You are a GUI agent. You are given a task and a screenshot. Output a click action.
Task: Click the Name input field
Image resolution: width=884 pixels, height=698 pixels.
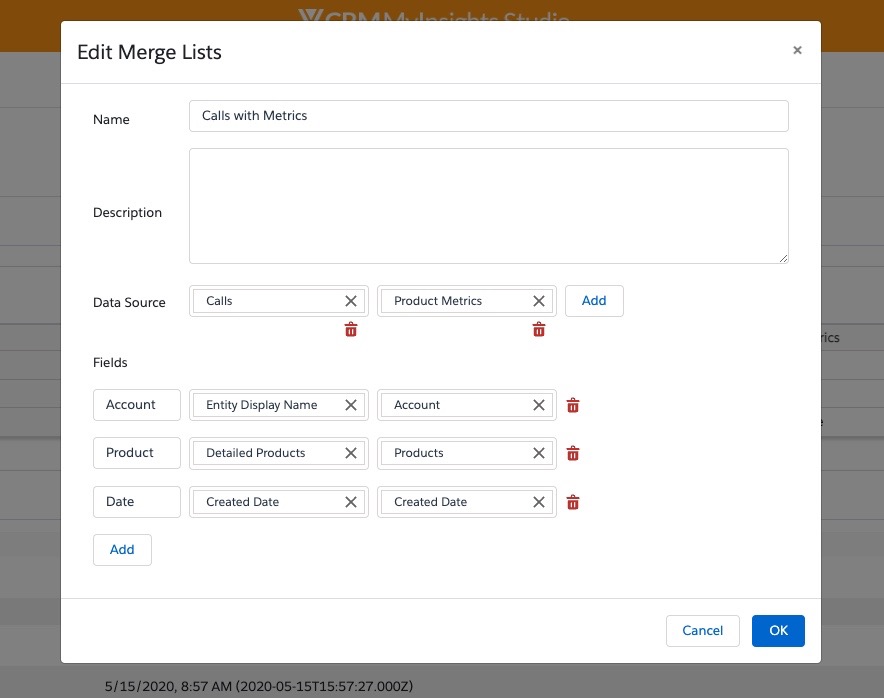[x=488, y=116]
